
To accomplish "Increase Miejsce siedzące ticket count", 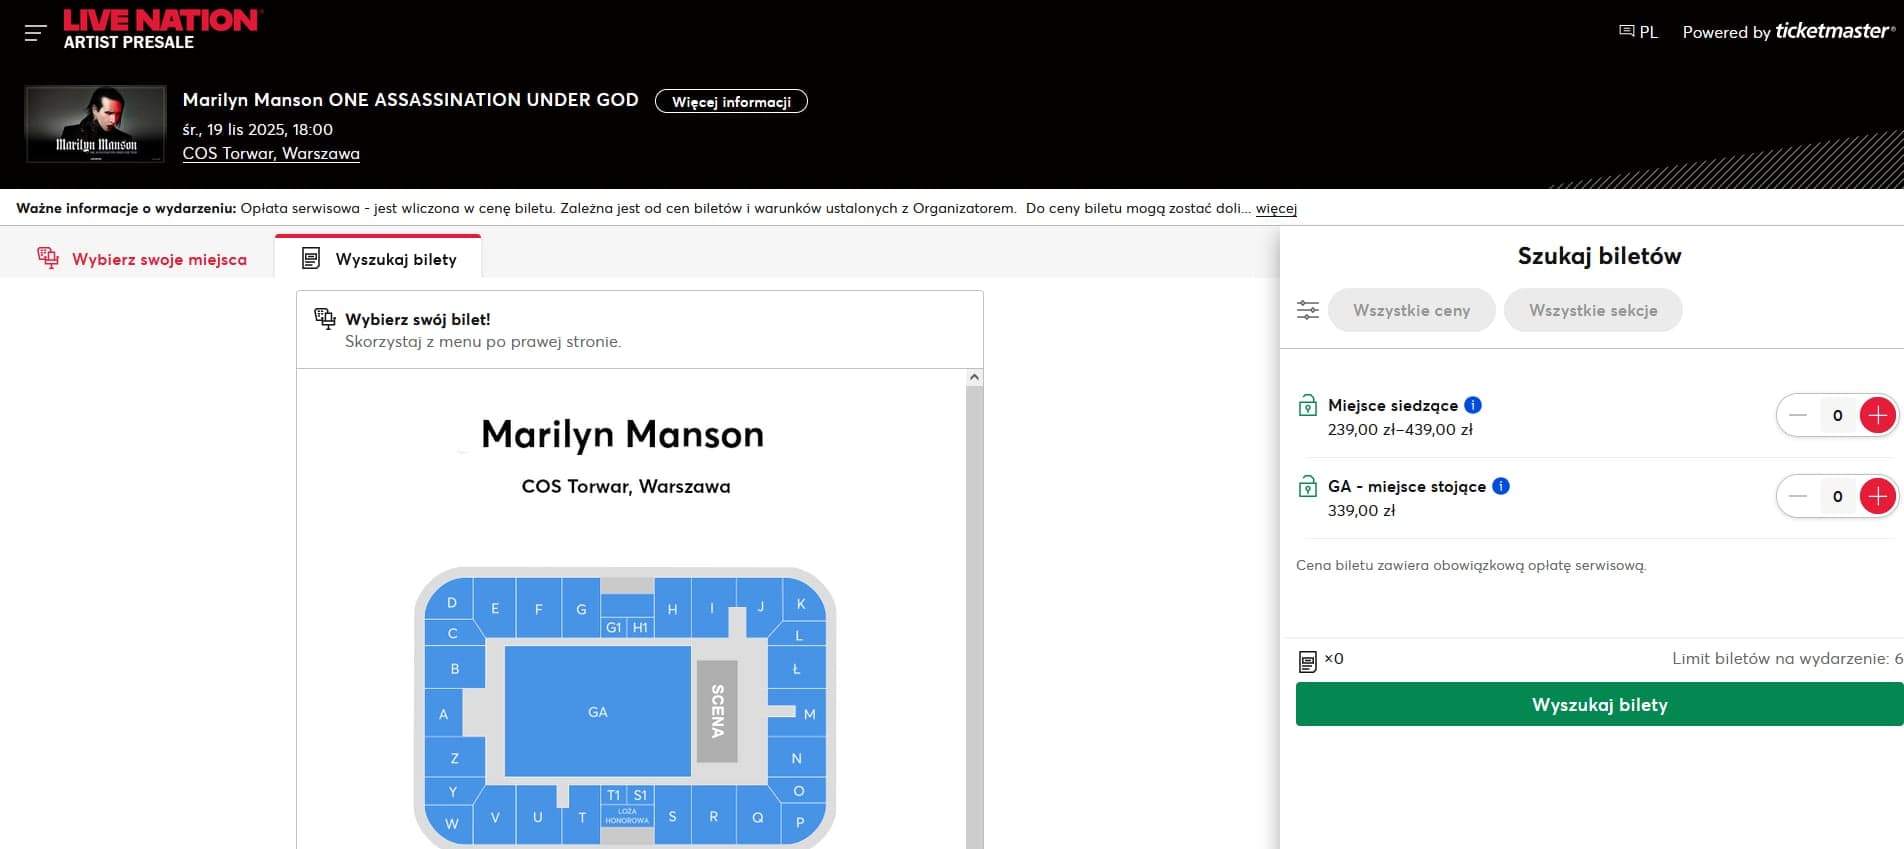I will pos(1877,415).
